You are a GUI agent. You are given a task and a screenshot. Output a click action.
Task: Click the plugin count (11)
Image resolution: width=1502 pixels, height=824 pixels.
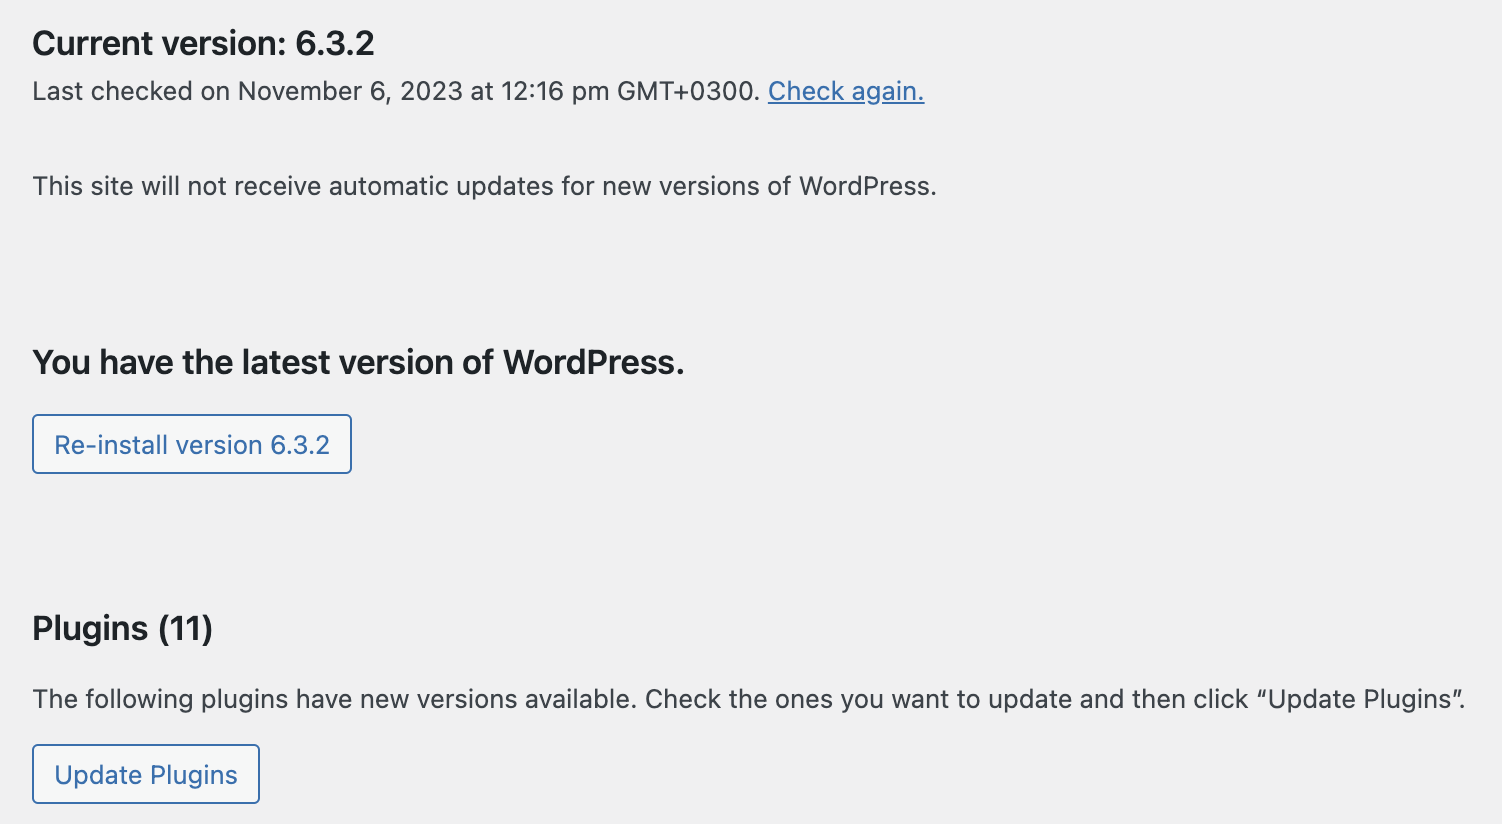pyautogui.click(x=185, y=628)
